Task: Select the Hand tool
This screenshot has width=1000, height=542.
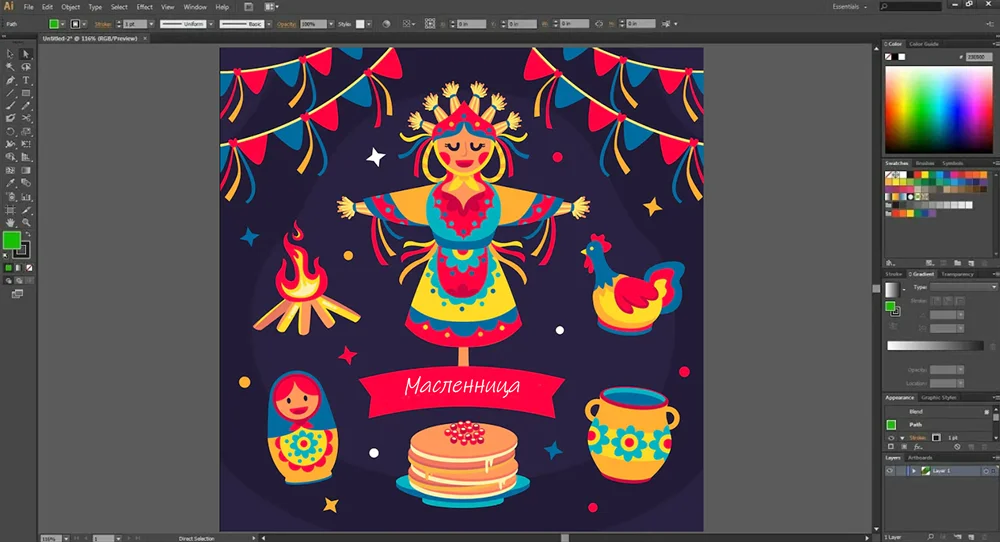Action: pos(10,222)
